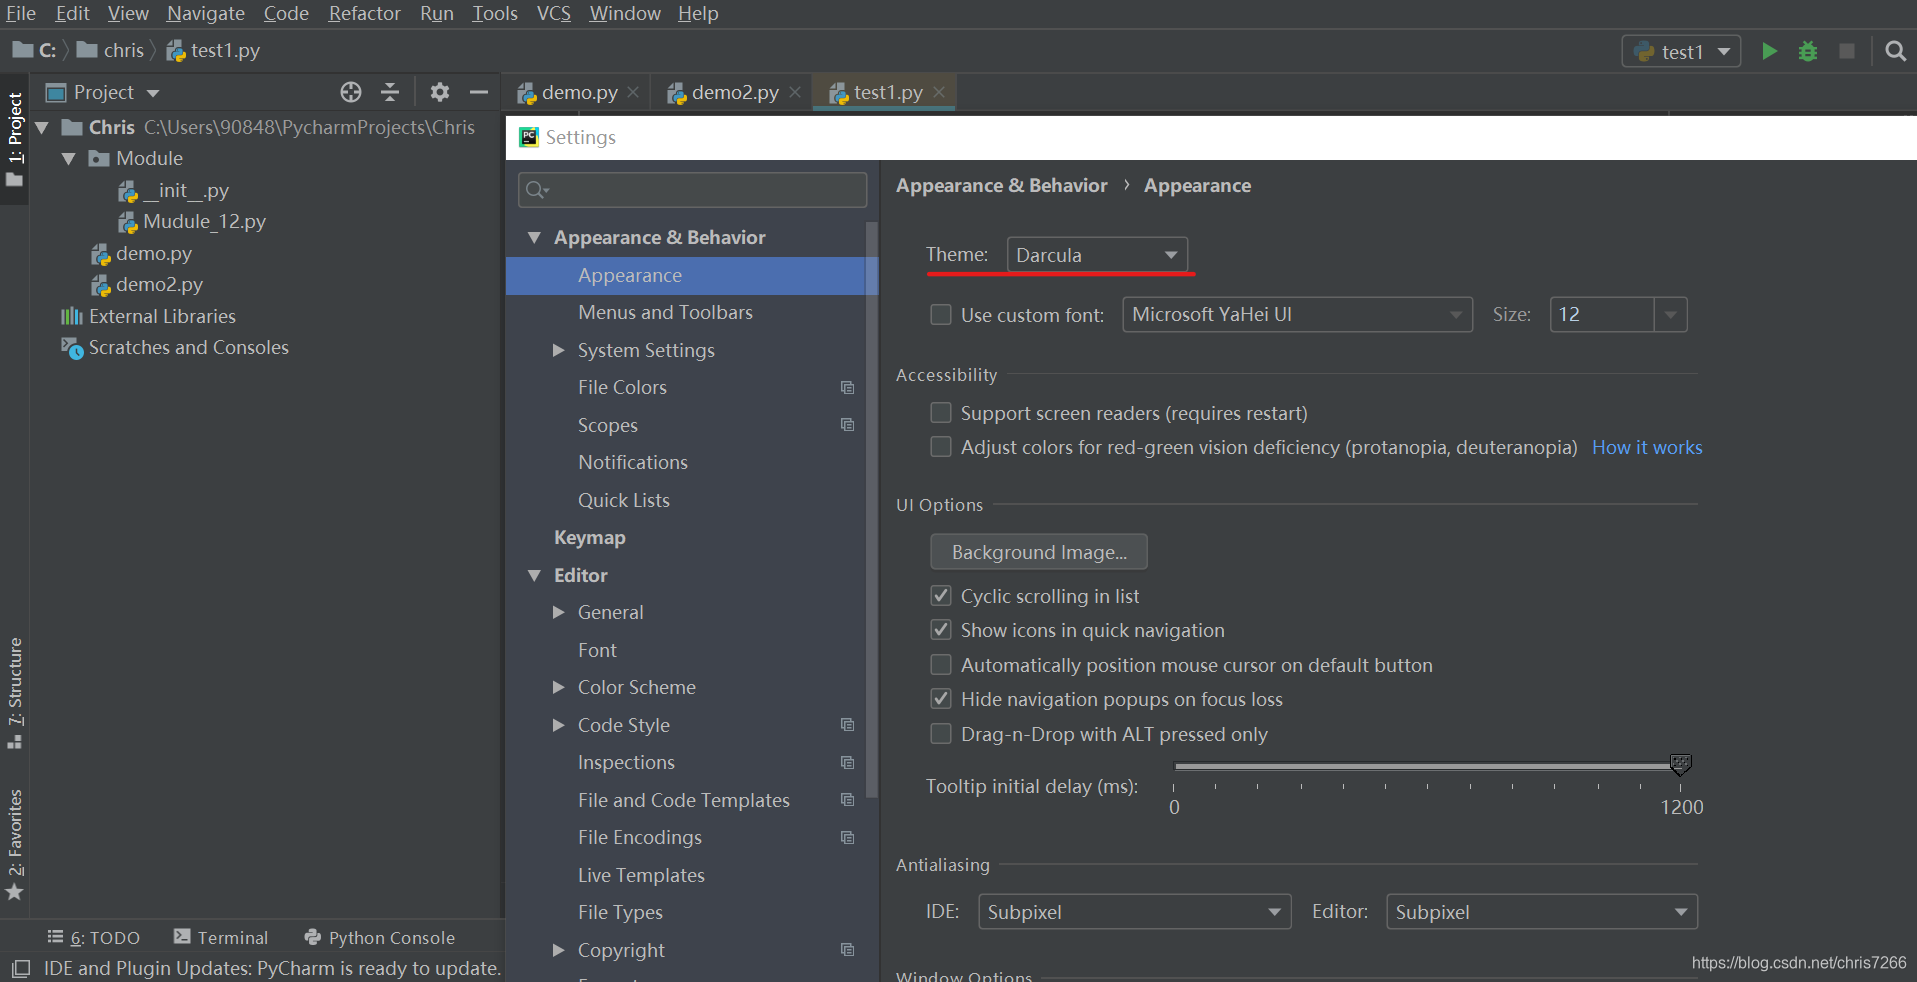Collapse the Appearance & Behavior settings group
This screenshot has height=982, width=1917.
(534, 238)
